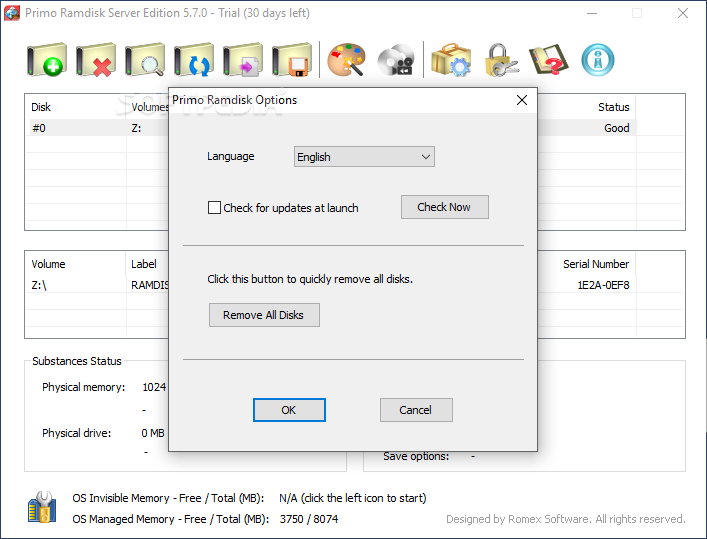Image resolution: width=707 pixels, height=539 pixels.
Task: Click the Physical memory label
Action: pos(83,387)
